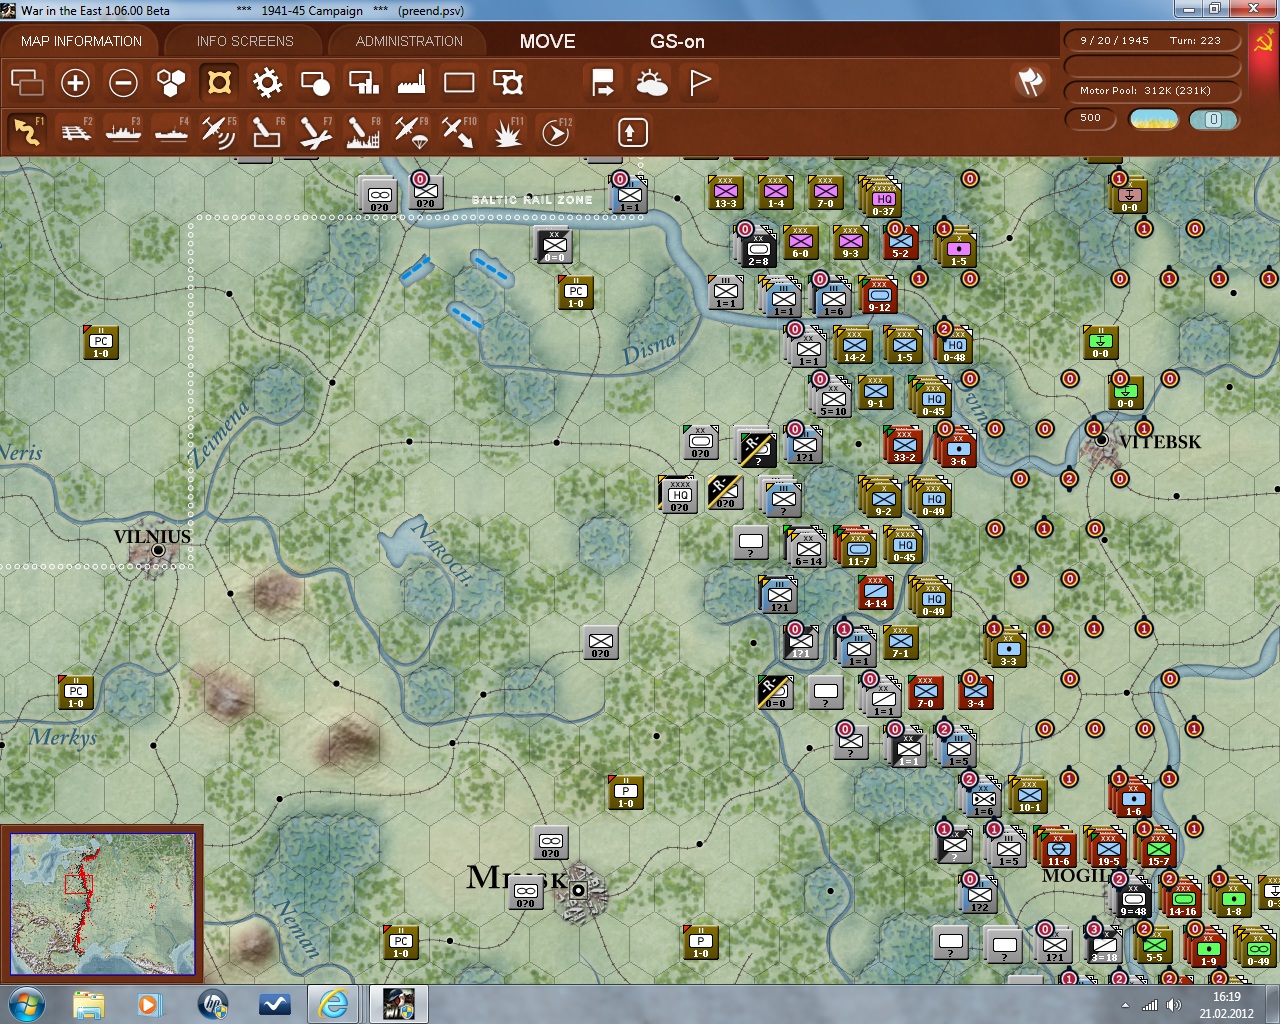Select the 9-12 red unit counter

(x=879, y=296)
